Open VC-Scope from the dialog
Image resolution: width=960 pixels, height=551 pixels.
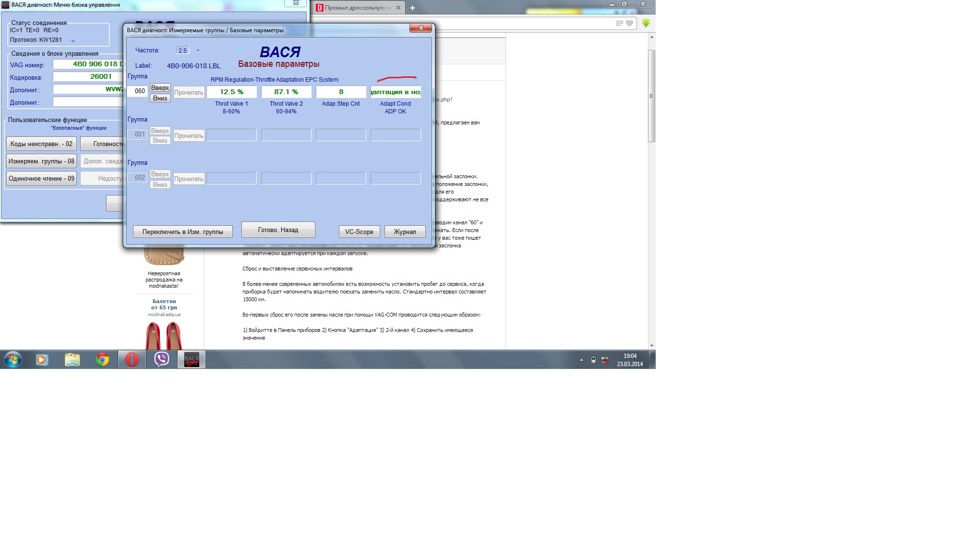(x=359, y=231)
